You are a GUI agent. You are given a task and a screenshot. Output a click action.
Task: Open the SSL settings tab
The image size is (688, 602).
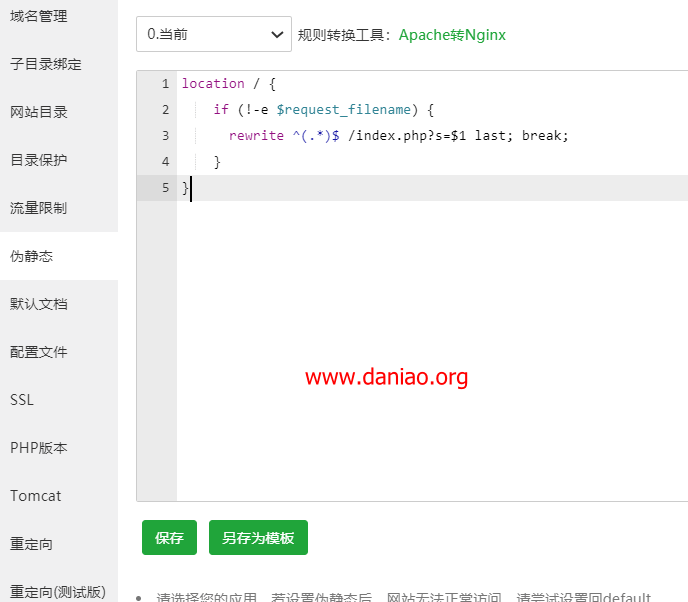[59, 400]
